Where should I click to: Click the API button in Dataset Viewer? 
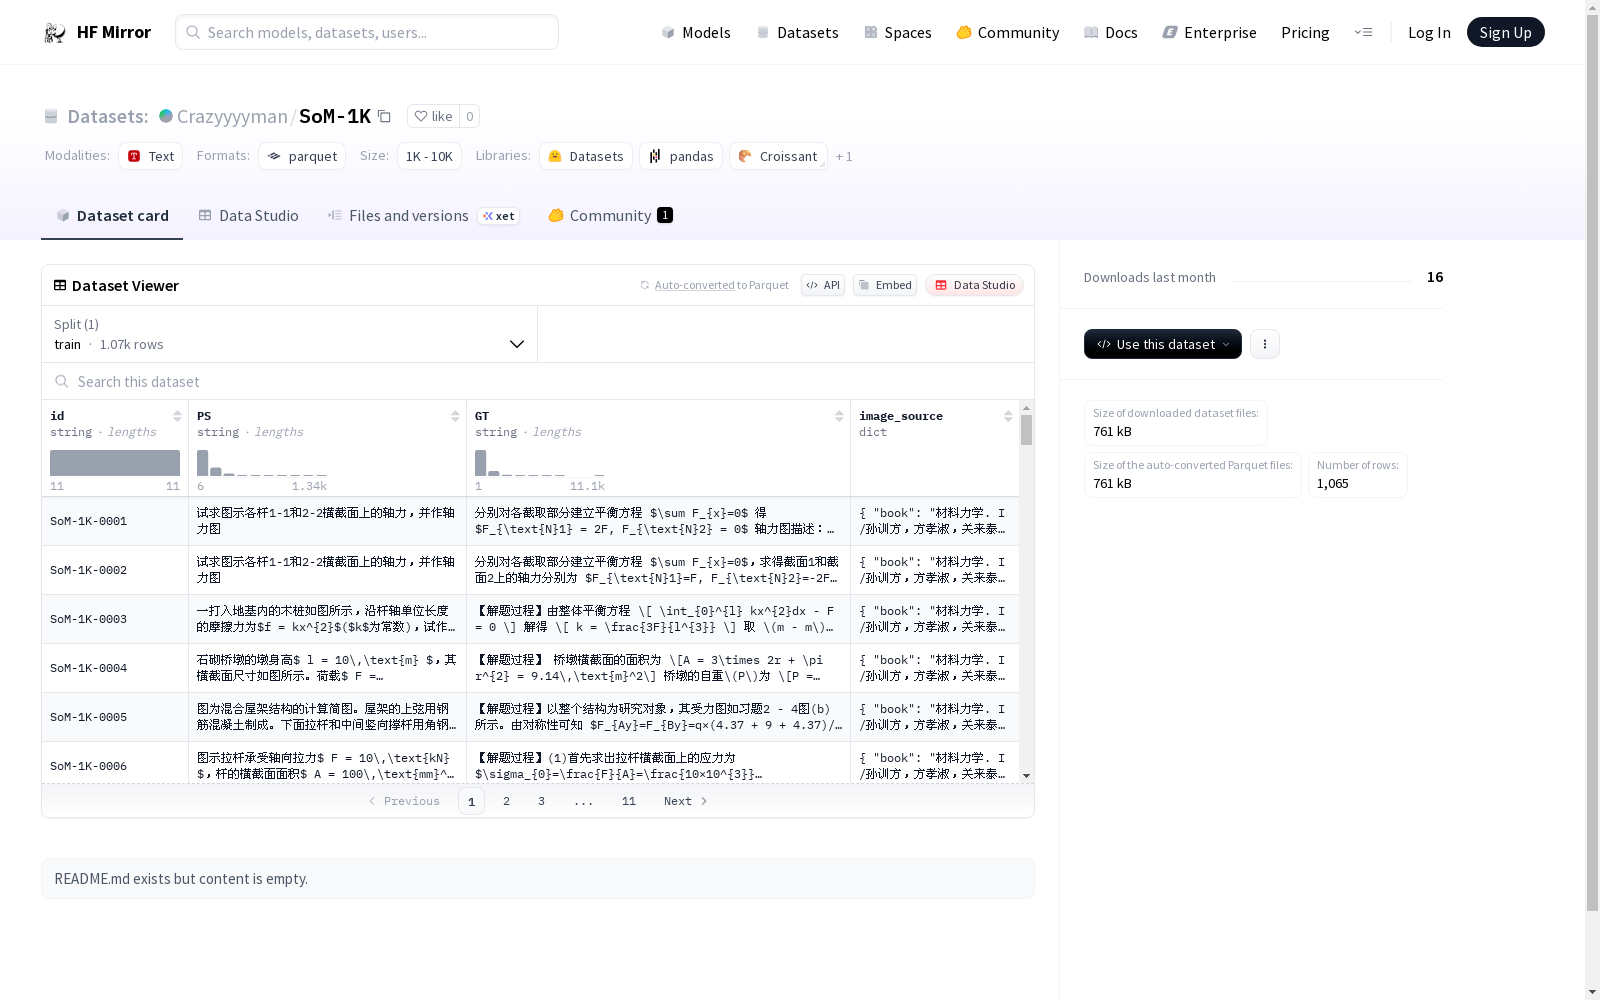click(x=823, y=285)
